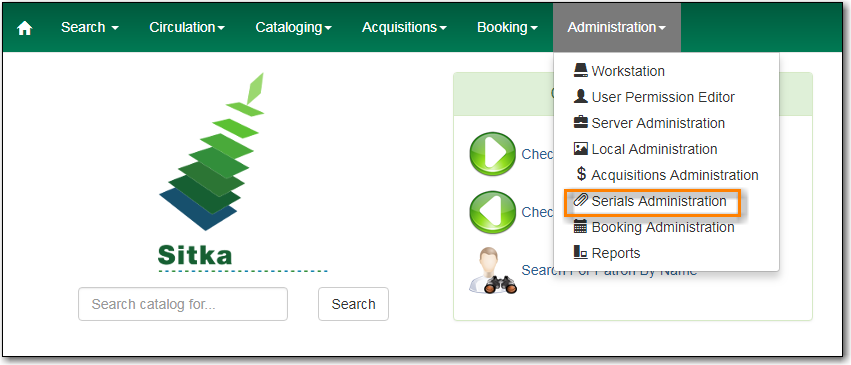Click the Acquisitions Administration dollar icon
This screenshot has height=365, width=851.
pos(581,175)
